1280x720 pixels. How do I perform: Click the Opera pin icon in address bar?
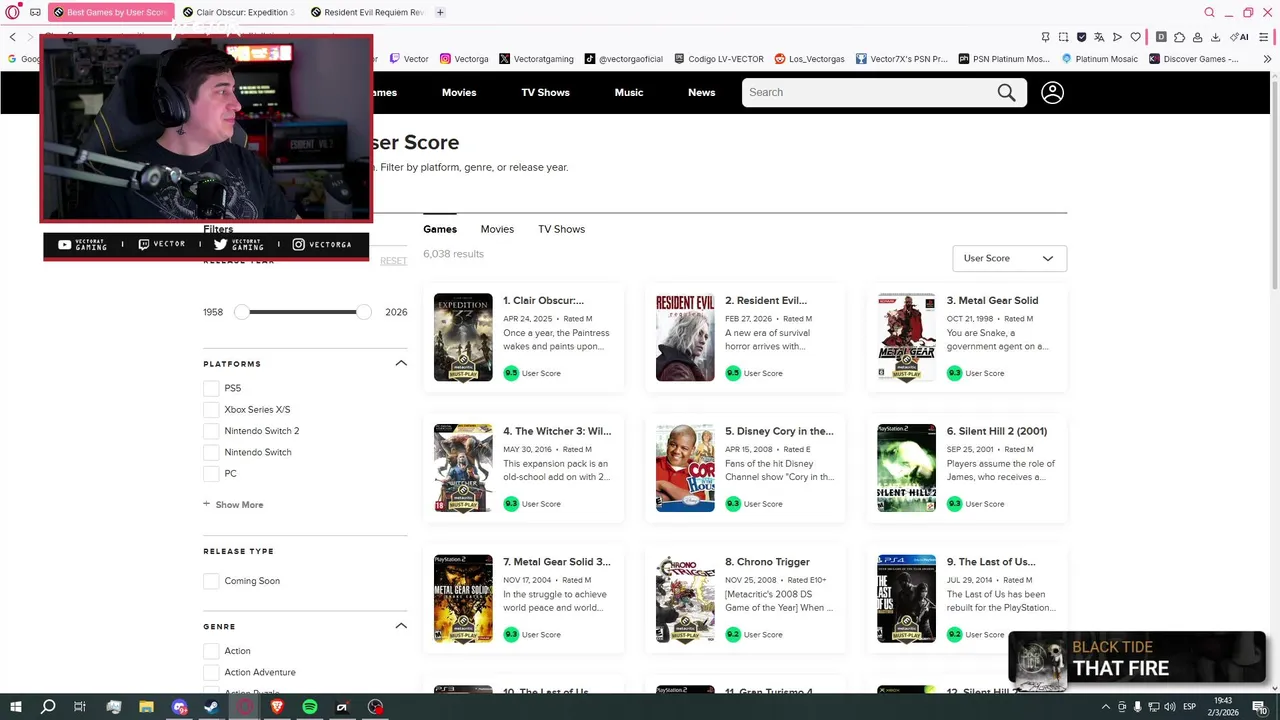1045,37
